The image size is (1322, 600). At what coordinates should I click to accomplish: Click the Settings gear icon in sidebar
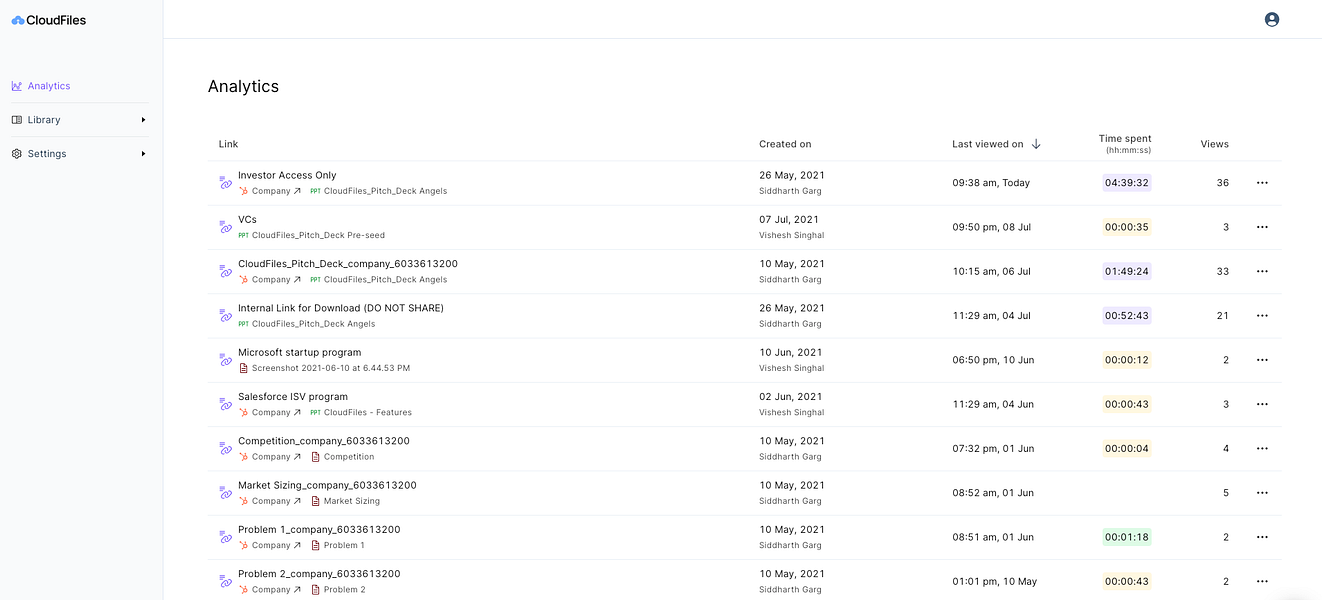point(17,154)
